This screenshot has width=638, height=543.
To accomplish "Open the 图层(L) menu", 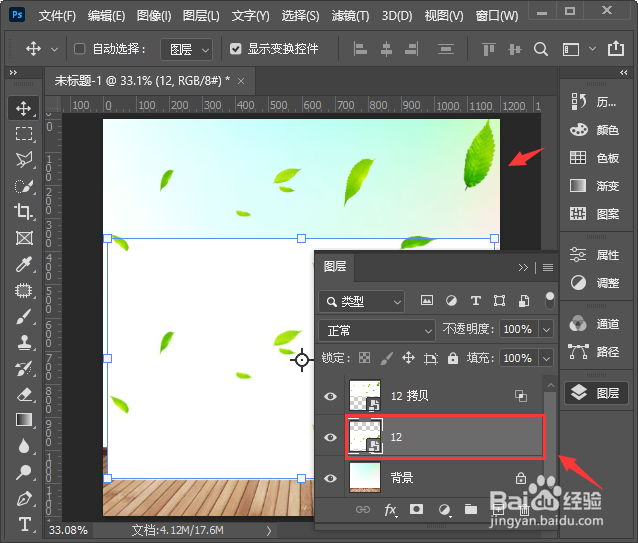I will pyautogui.click(x=201, y=16).
